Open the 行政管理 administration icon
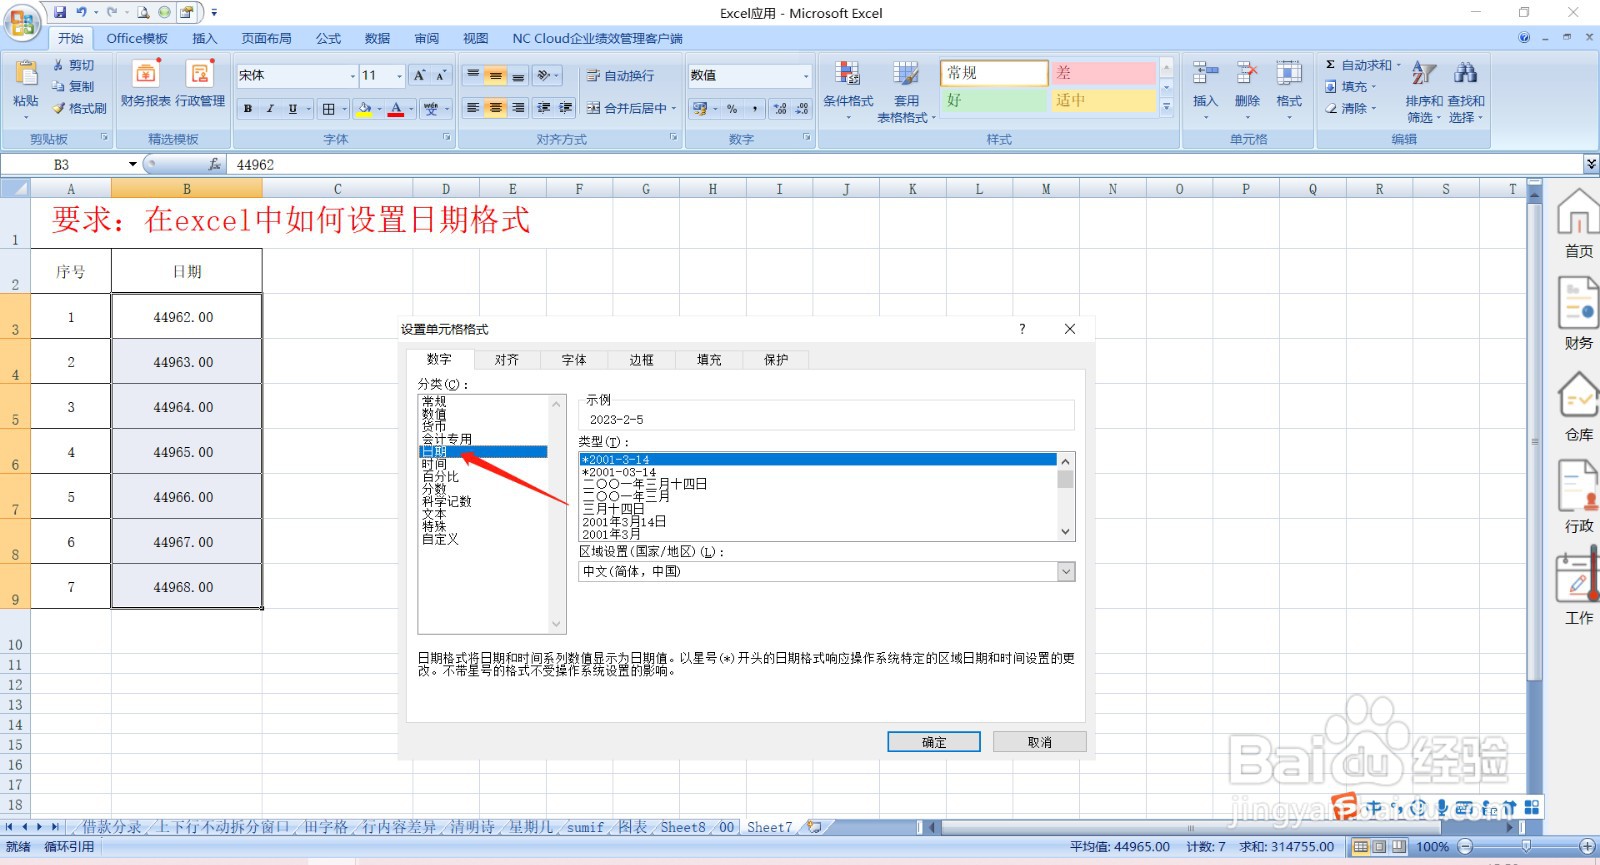This screenshot has height=865, width=1600. (200, 75)
